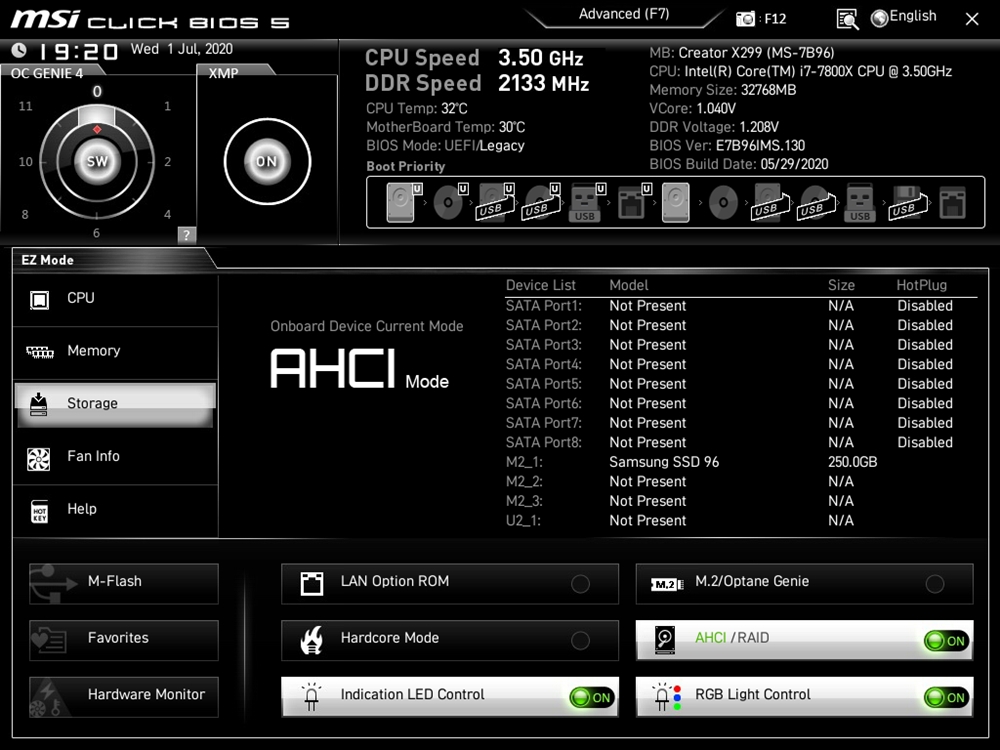This screenshot has height=750, width=1000.
Task: Select the UEFI USB key boot icon
Action: click(586, 202)
